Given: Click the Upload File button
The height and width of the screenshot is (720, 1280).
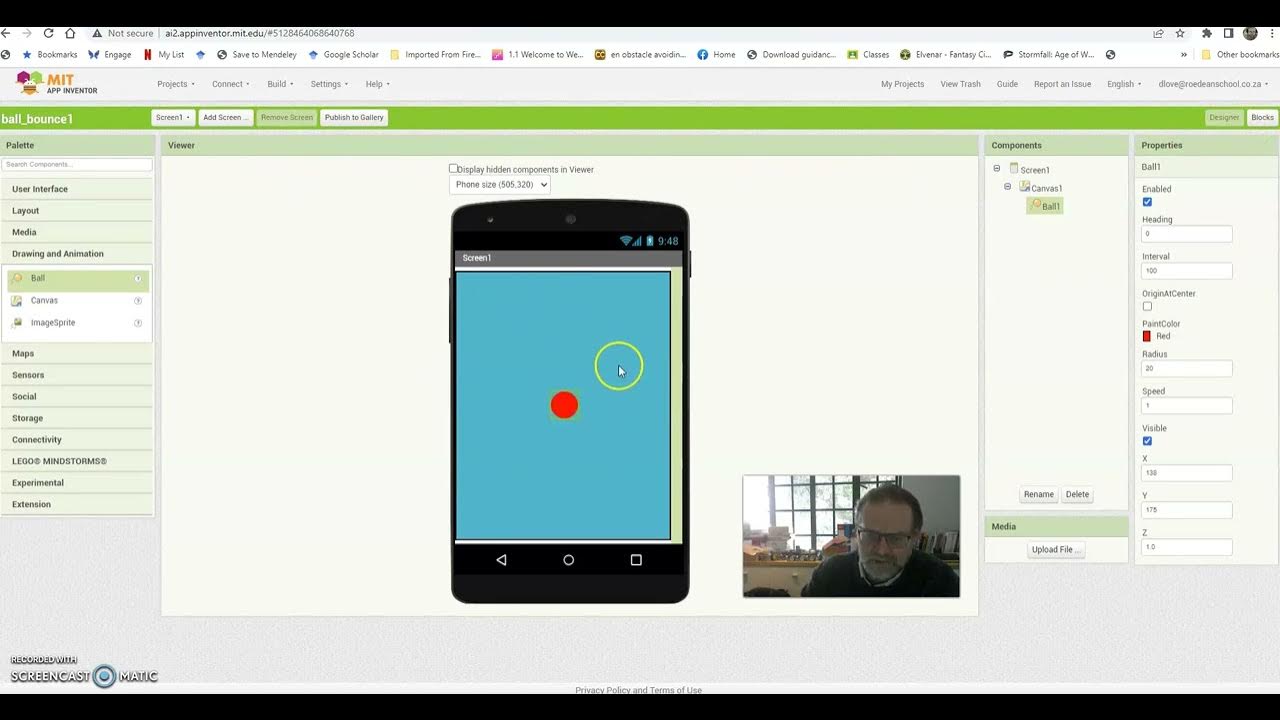Looking at the screenshot, I should tap(1055, 549).
